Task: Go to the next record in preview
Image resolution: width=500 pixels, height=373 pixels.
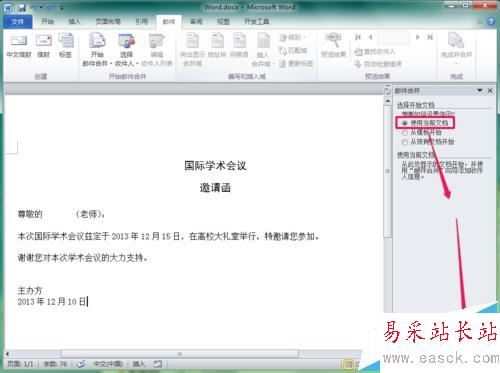Action: coord(417,37)
